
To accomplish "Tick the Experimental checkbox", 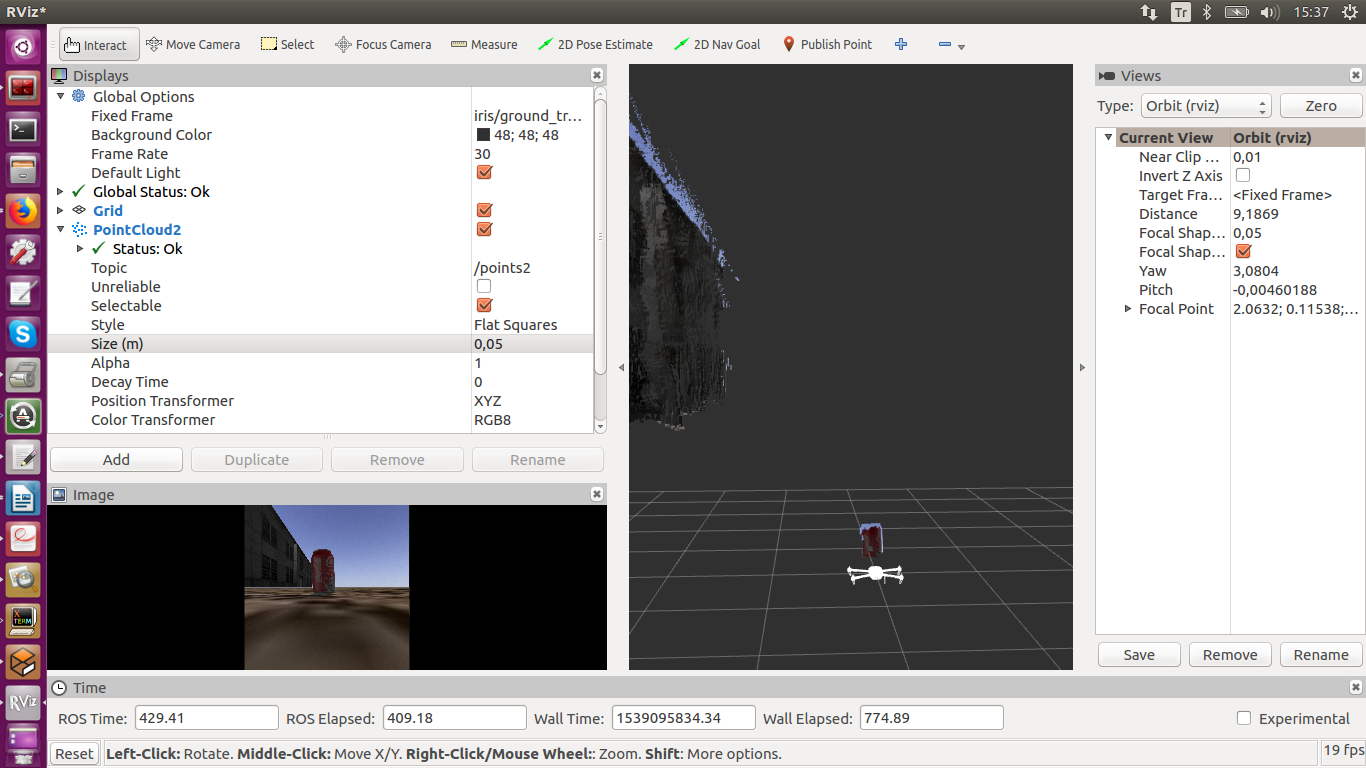I will click(x=1244, y=718).
